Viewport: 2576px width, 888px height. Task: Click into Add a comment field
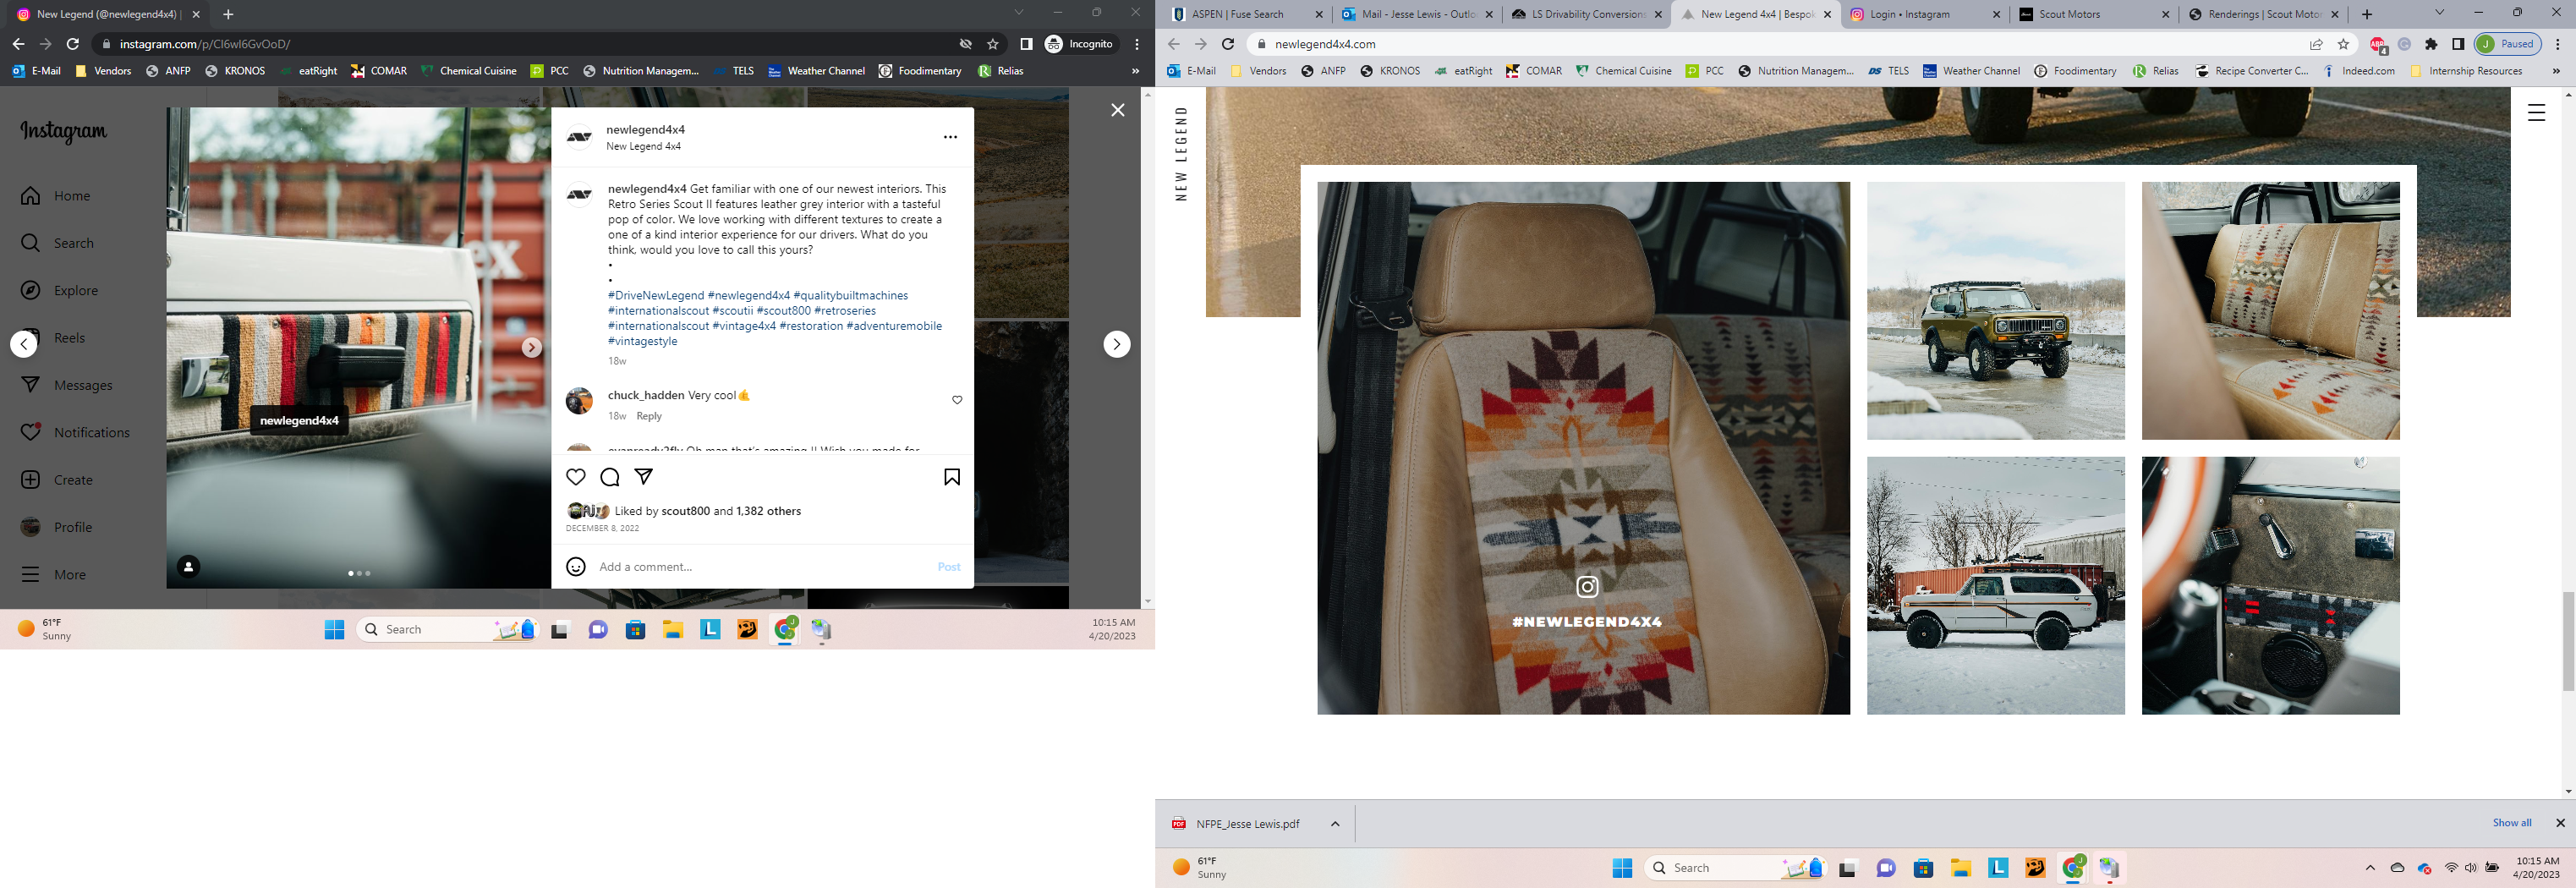pyautogui.click(x=760, y=567)
